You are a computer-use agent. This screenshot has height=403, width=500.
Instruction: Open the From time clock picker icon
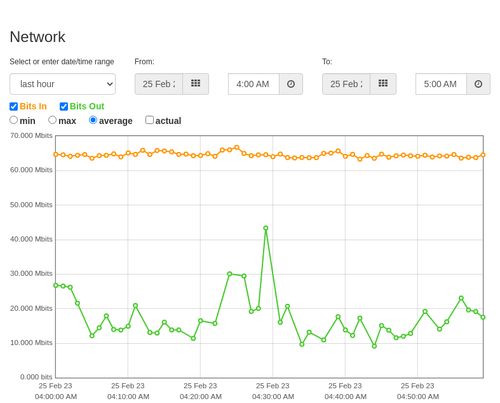(x=291, y=84)
